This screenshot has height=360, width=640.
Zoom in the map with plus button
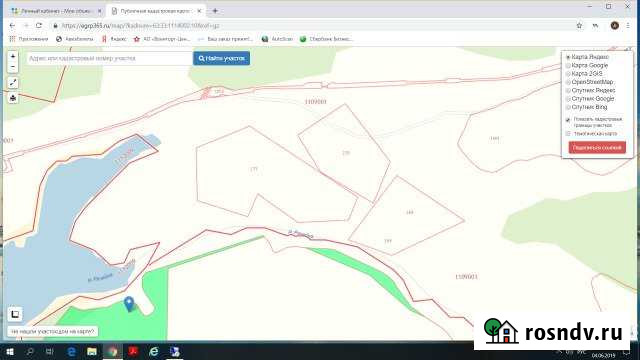pos(13,56)
